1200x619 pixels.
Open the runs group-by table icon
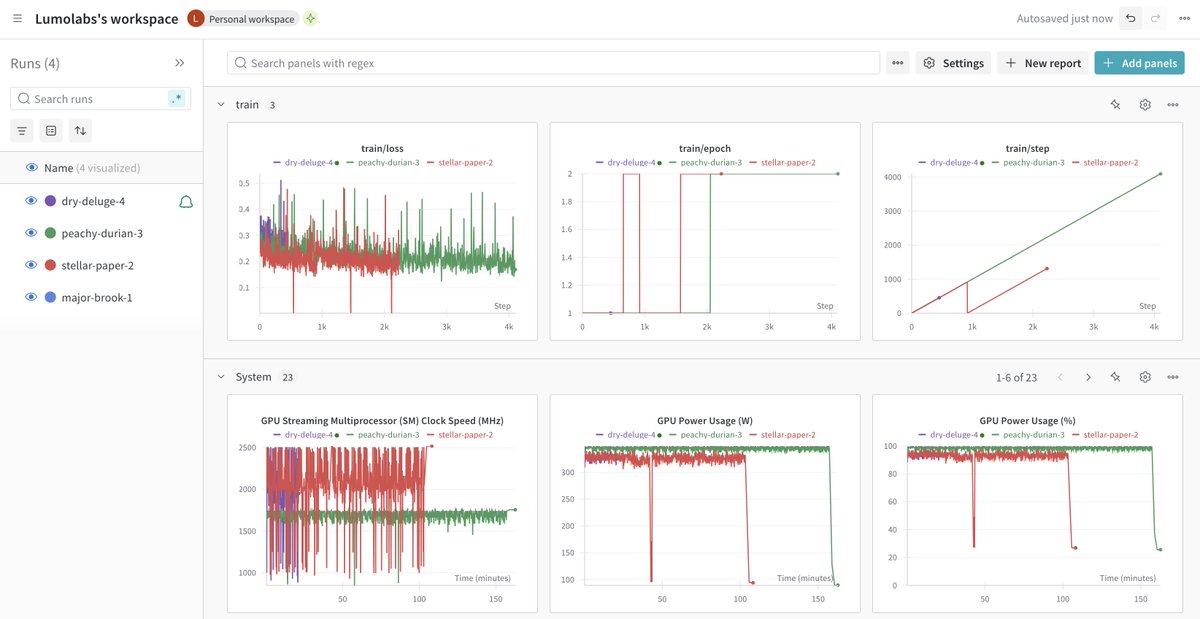tap(51, 130)
